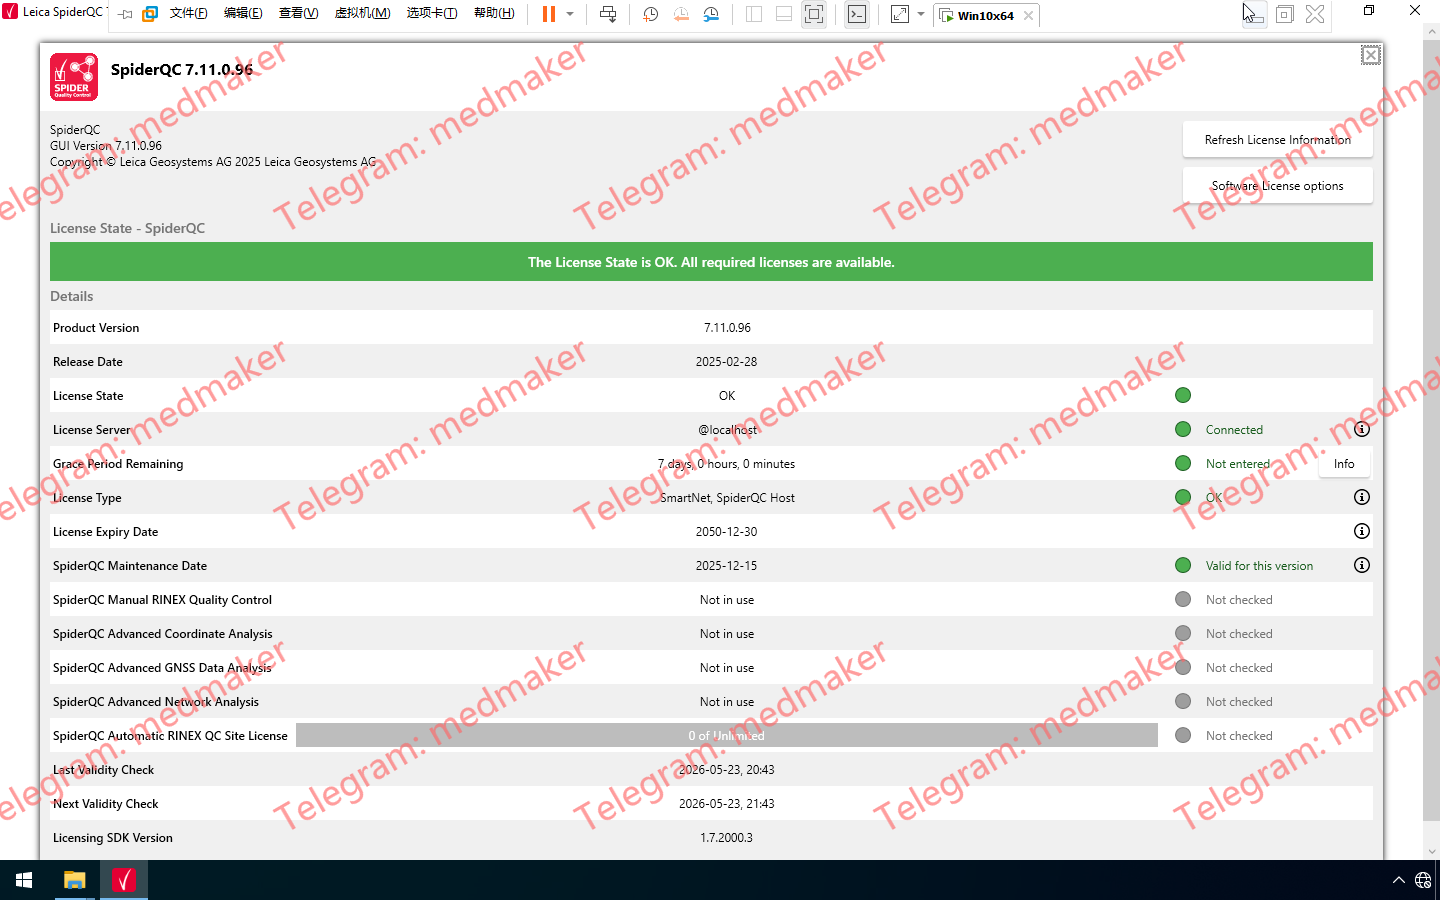Viewport: 1440px width, 900px height.
Task: Open the Windows Start menu
Action: click(x=24, y=880)
